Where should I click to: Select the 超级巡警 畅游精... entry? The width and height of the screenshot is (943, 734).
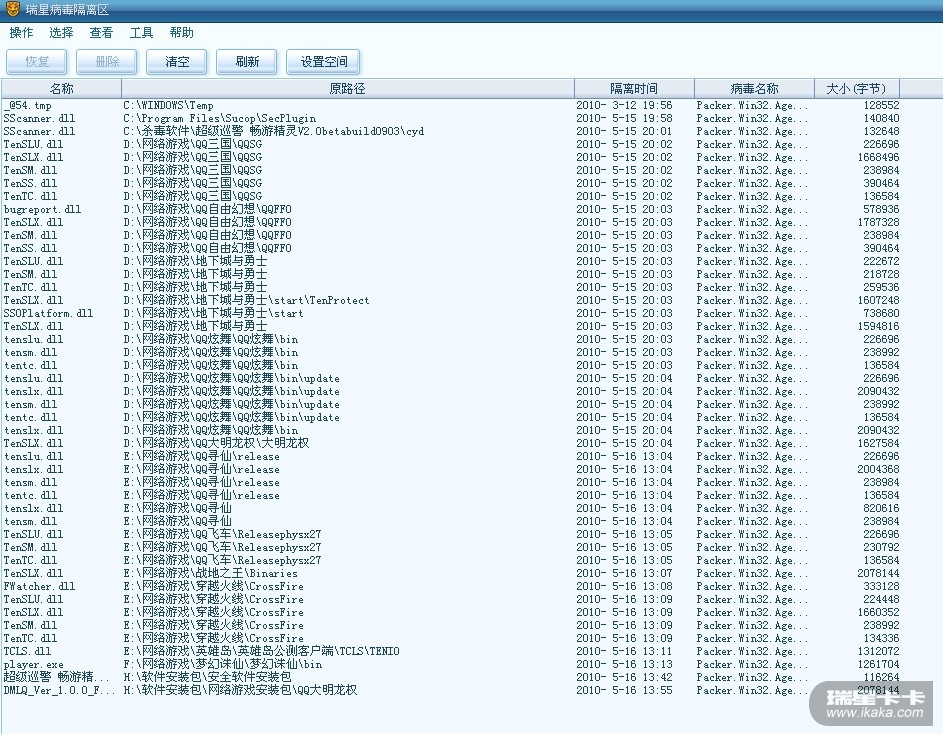[x=57, y=677]
